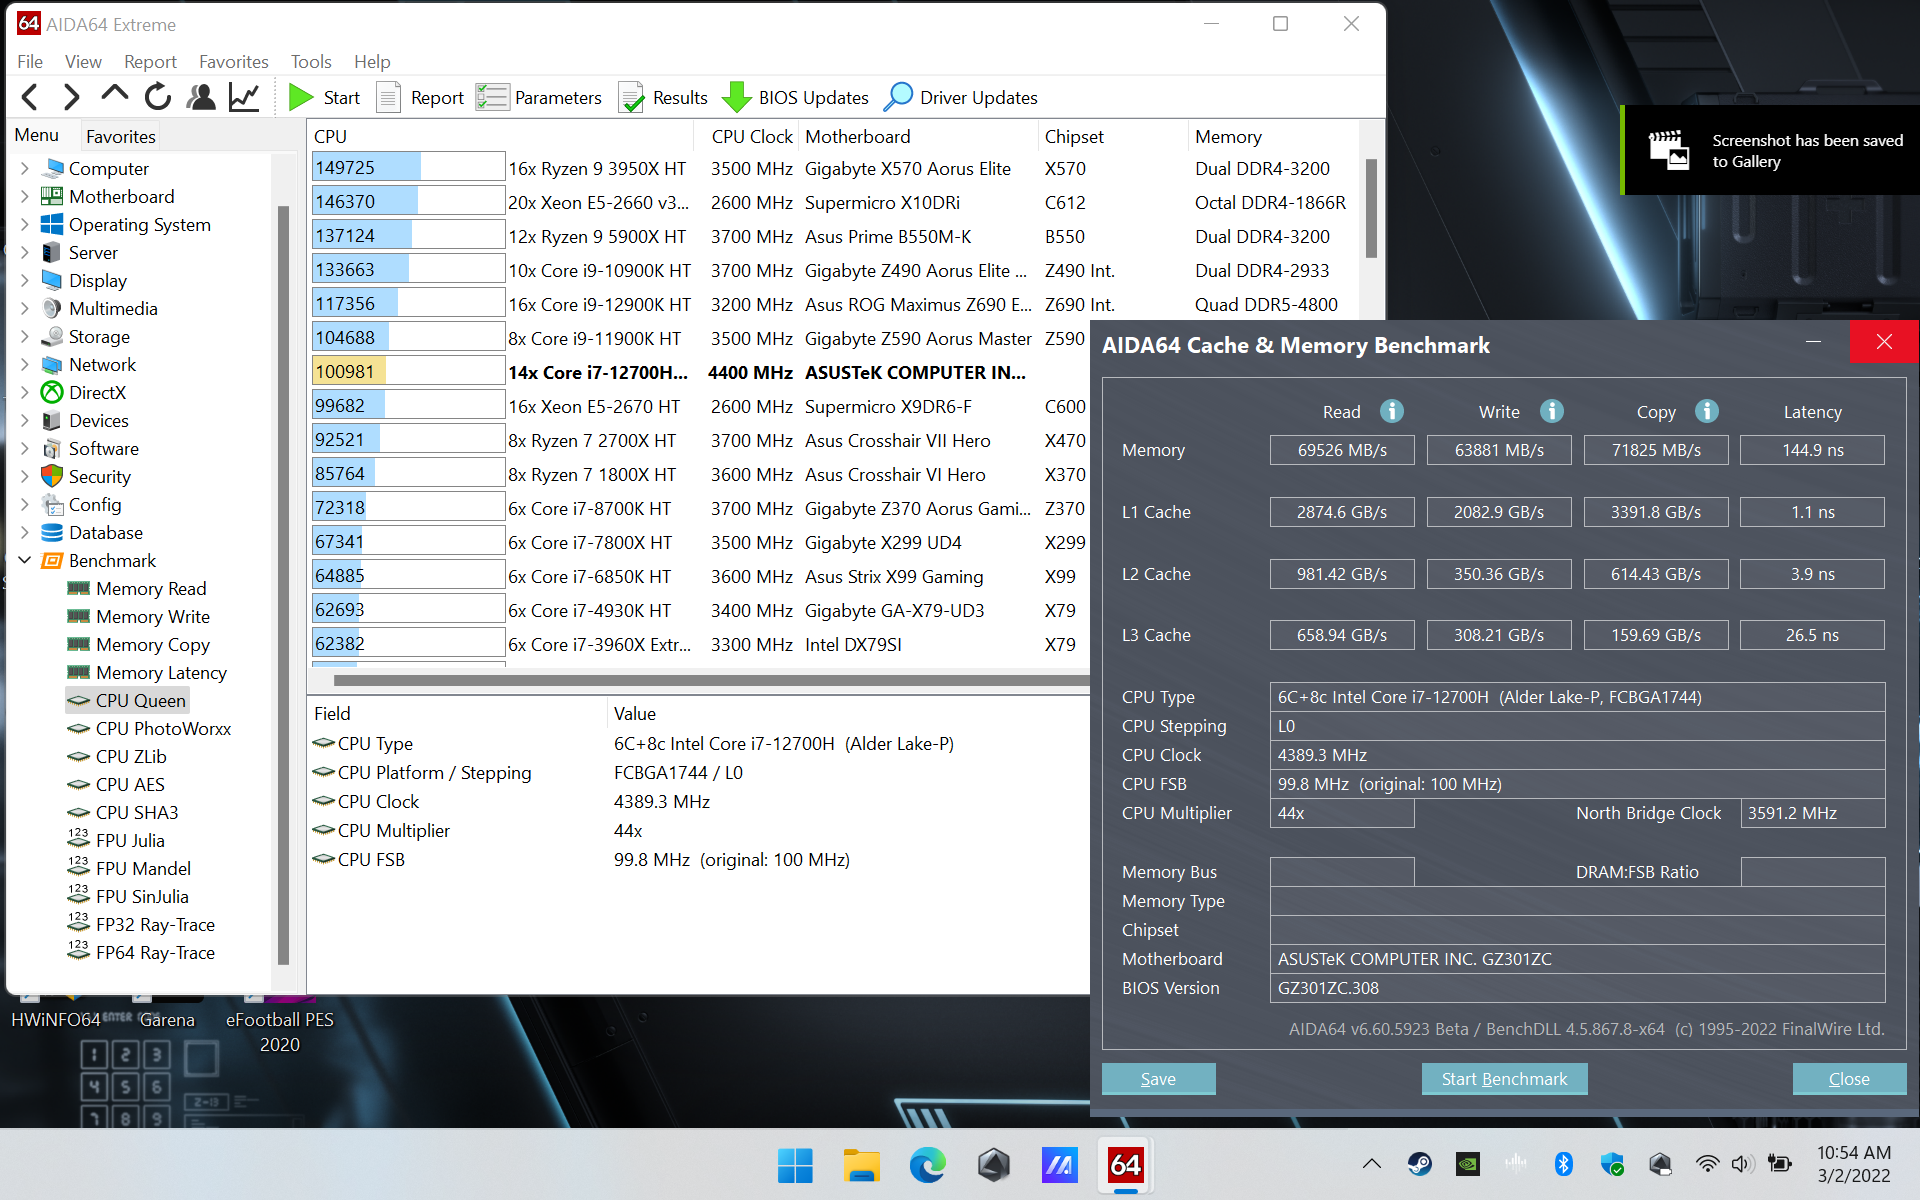Image resolution: width=1920 pixels, height=1200 pixels.
Task: Select FP64 Ray-Trace benchmark
Action: [142, 952]
